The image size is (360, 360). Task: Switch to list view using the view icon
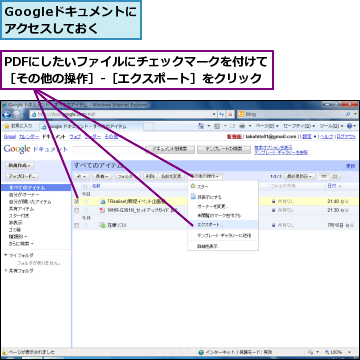[x=323, y=176]
